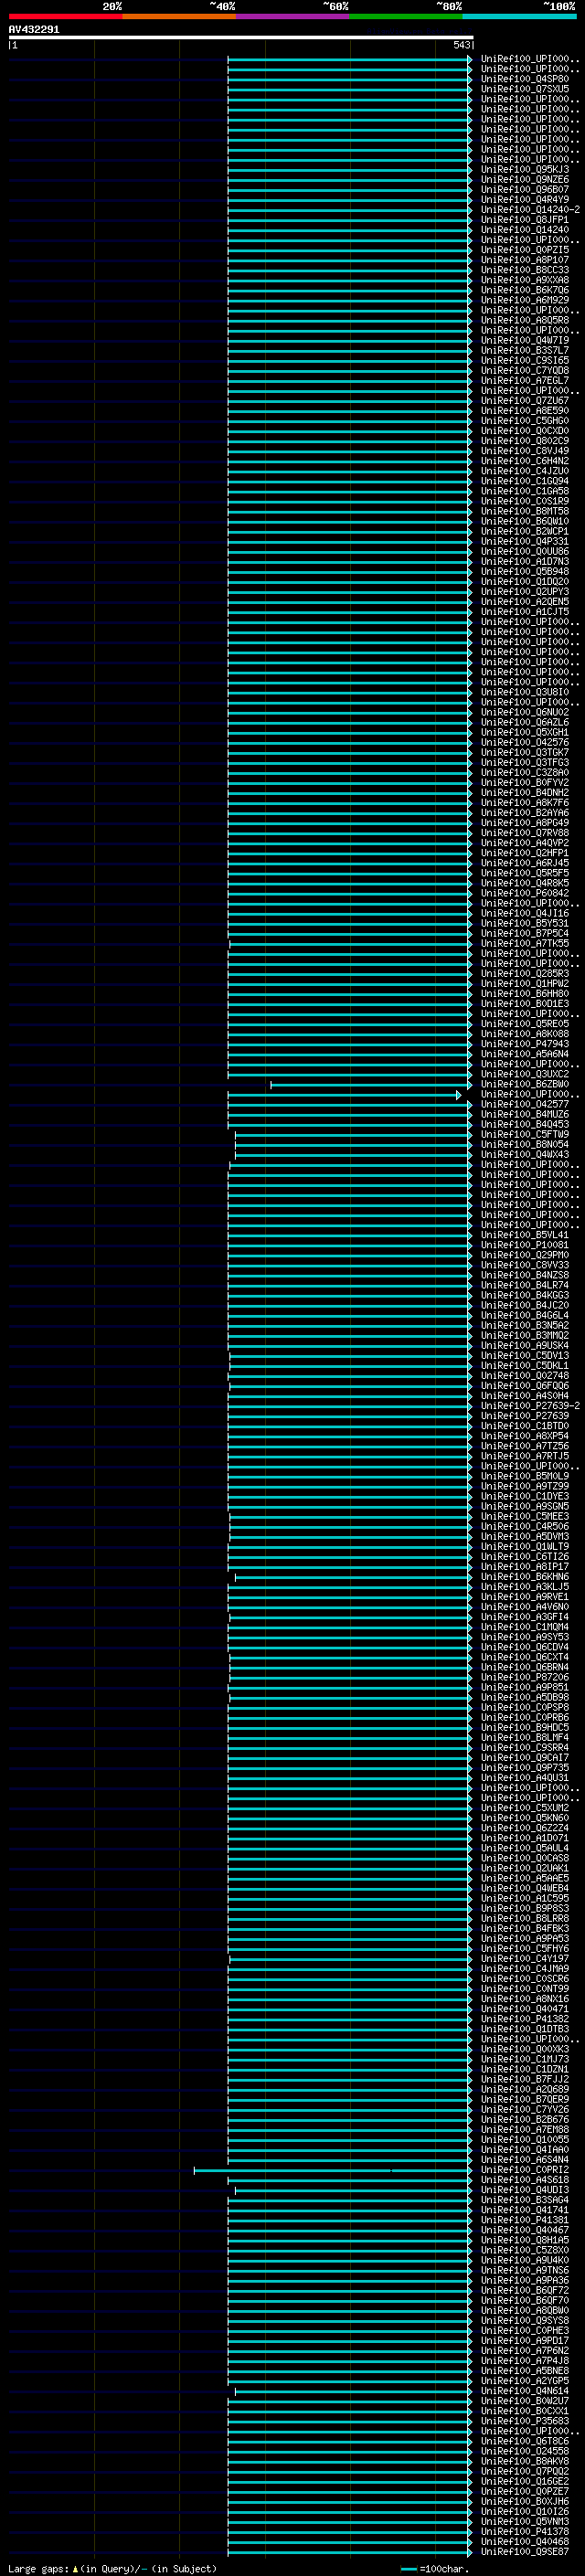Select hit label UniRef100_P10081
The width and height of the screenshot is (585, 2576).
pos(525,1245)
